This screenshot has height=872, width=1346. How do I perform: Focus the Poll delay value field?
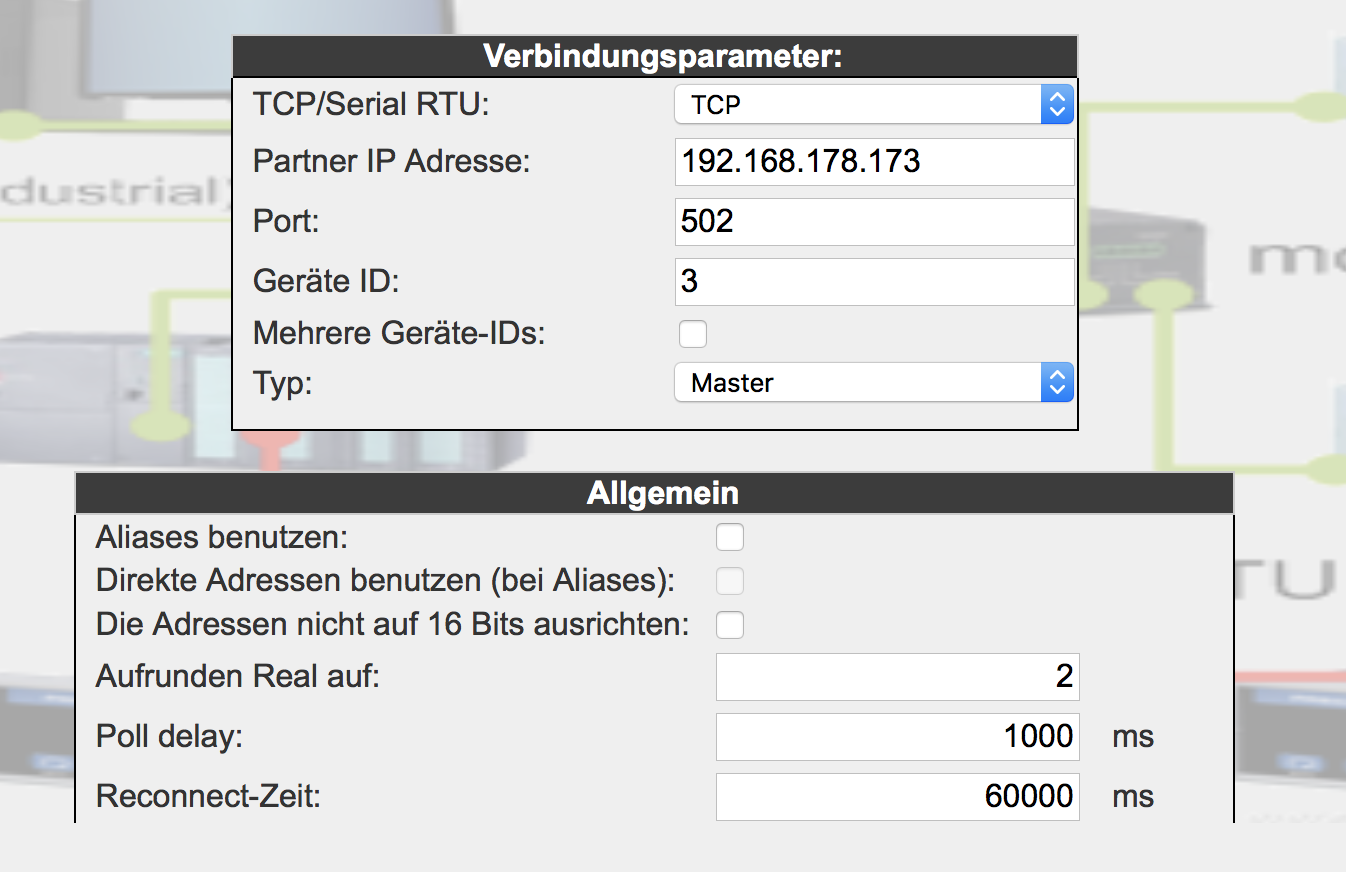click(x=897, y=737)
